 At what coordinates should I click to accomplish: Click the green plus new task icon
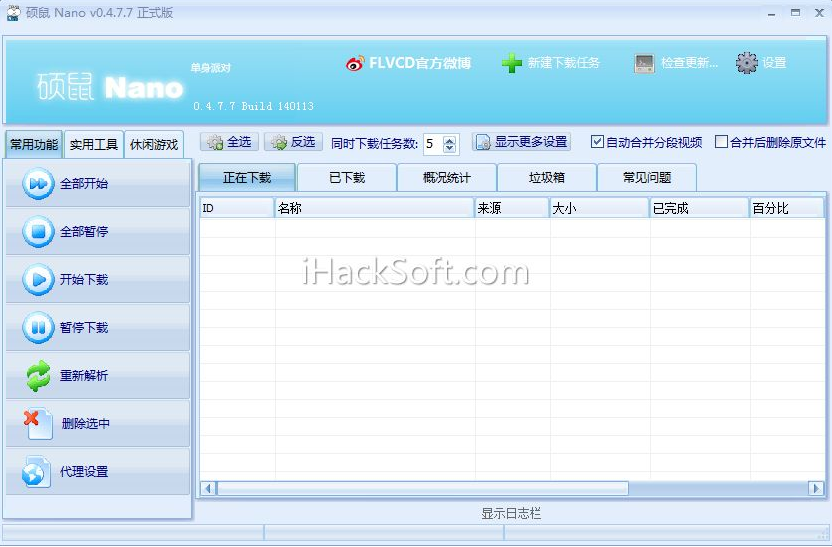(x=512, y=63)
